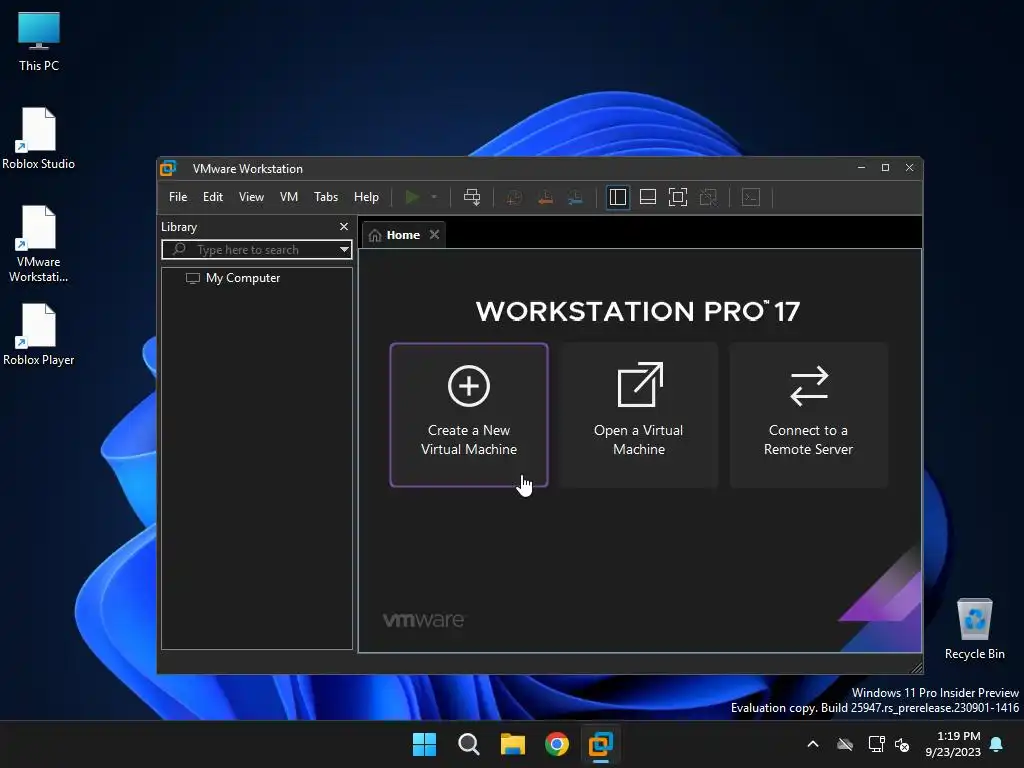Viewport: 1024px width, 768px height.
Task: Close the VMware Workstation window
Action: click(x=910, y=168)
